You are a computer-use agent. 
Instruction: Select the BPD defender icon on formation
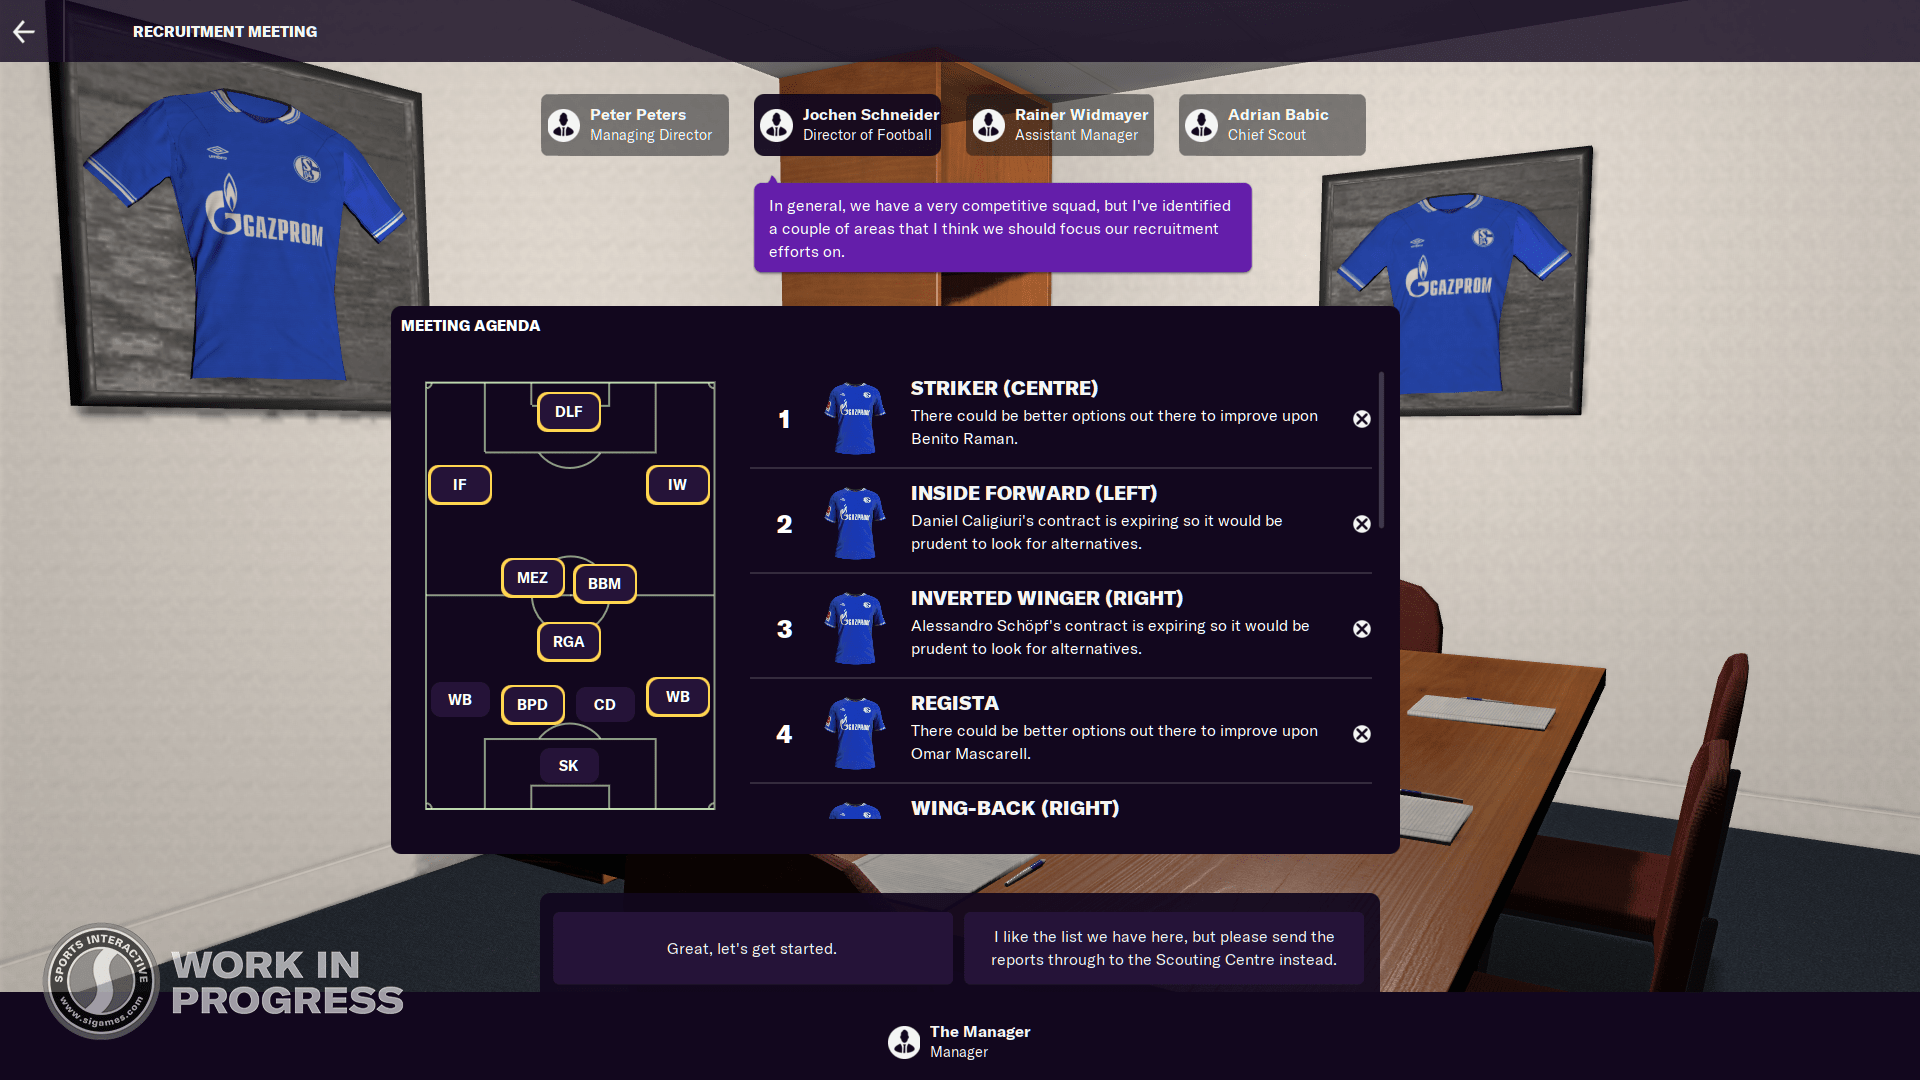coord(533,702)
